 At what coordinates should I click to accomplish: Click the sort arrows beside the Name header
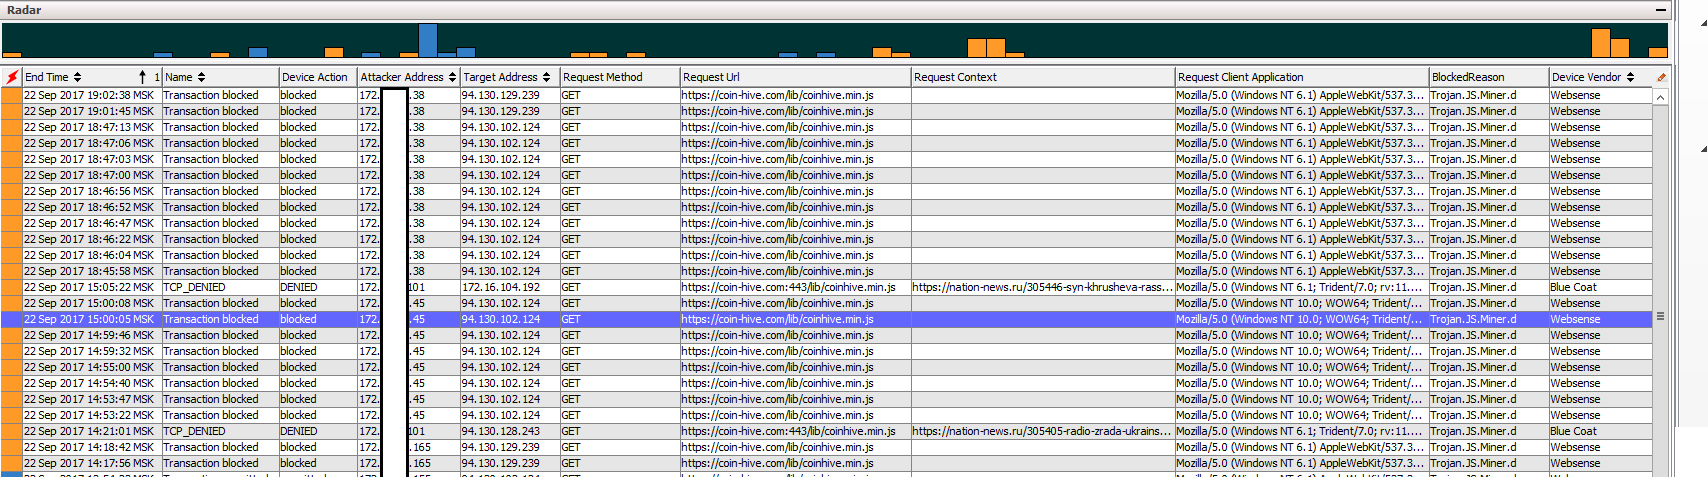(201, 77)
